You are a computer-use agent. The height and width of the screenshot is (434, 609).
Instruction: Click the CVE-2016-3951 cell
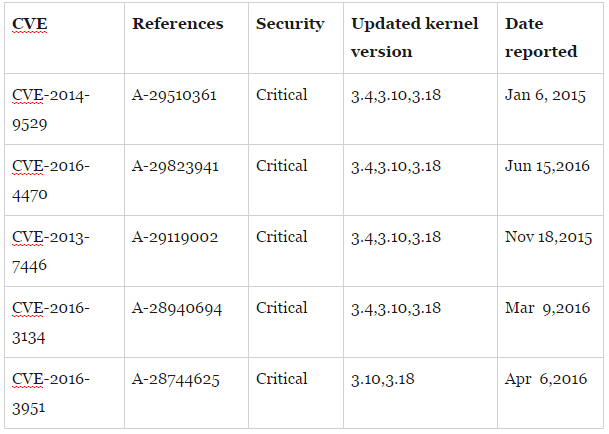click(51, 392)
